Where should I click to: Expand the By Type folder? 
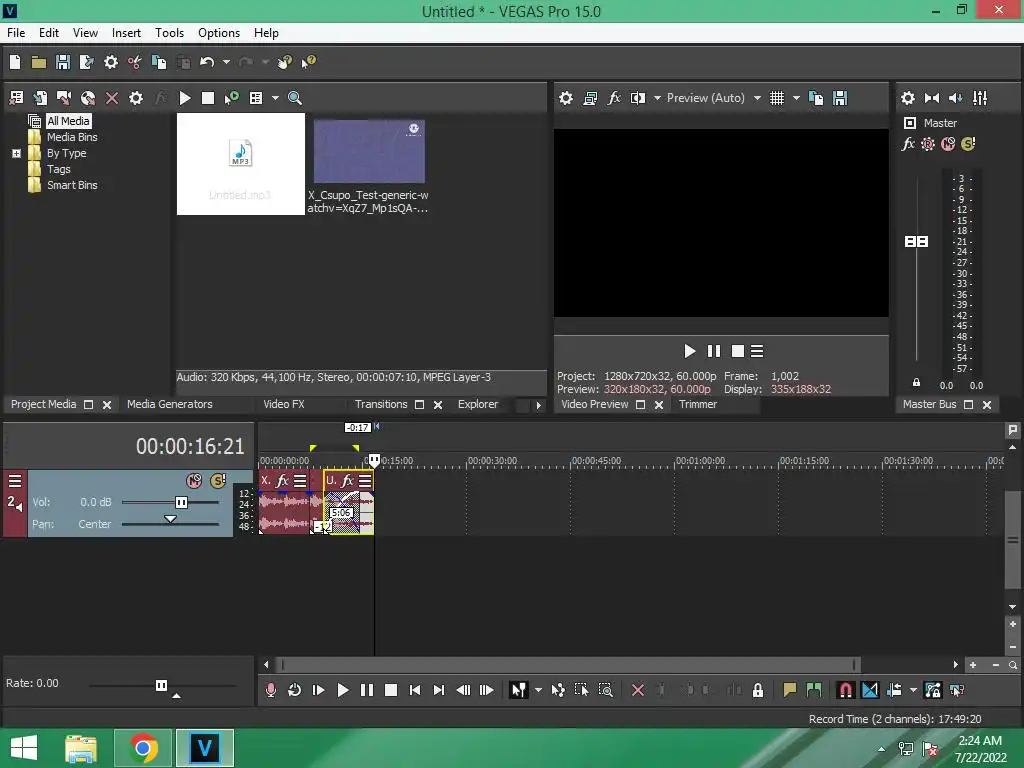click(x=16, y=153)
